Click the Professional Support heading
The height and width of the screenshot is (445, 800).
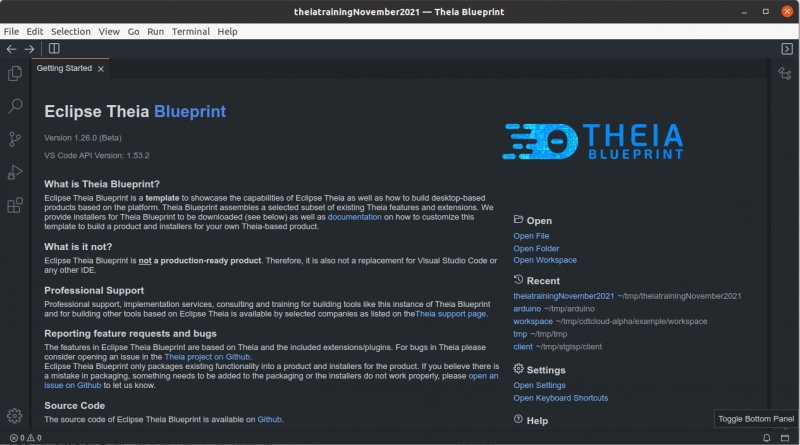pos(94,290)
